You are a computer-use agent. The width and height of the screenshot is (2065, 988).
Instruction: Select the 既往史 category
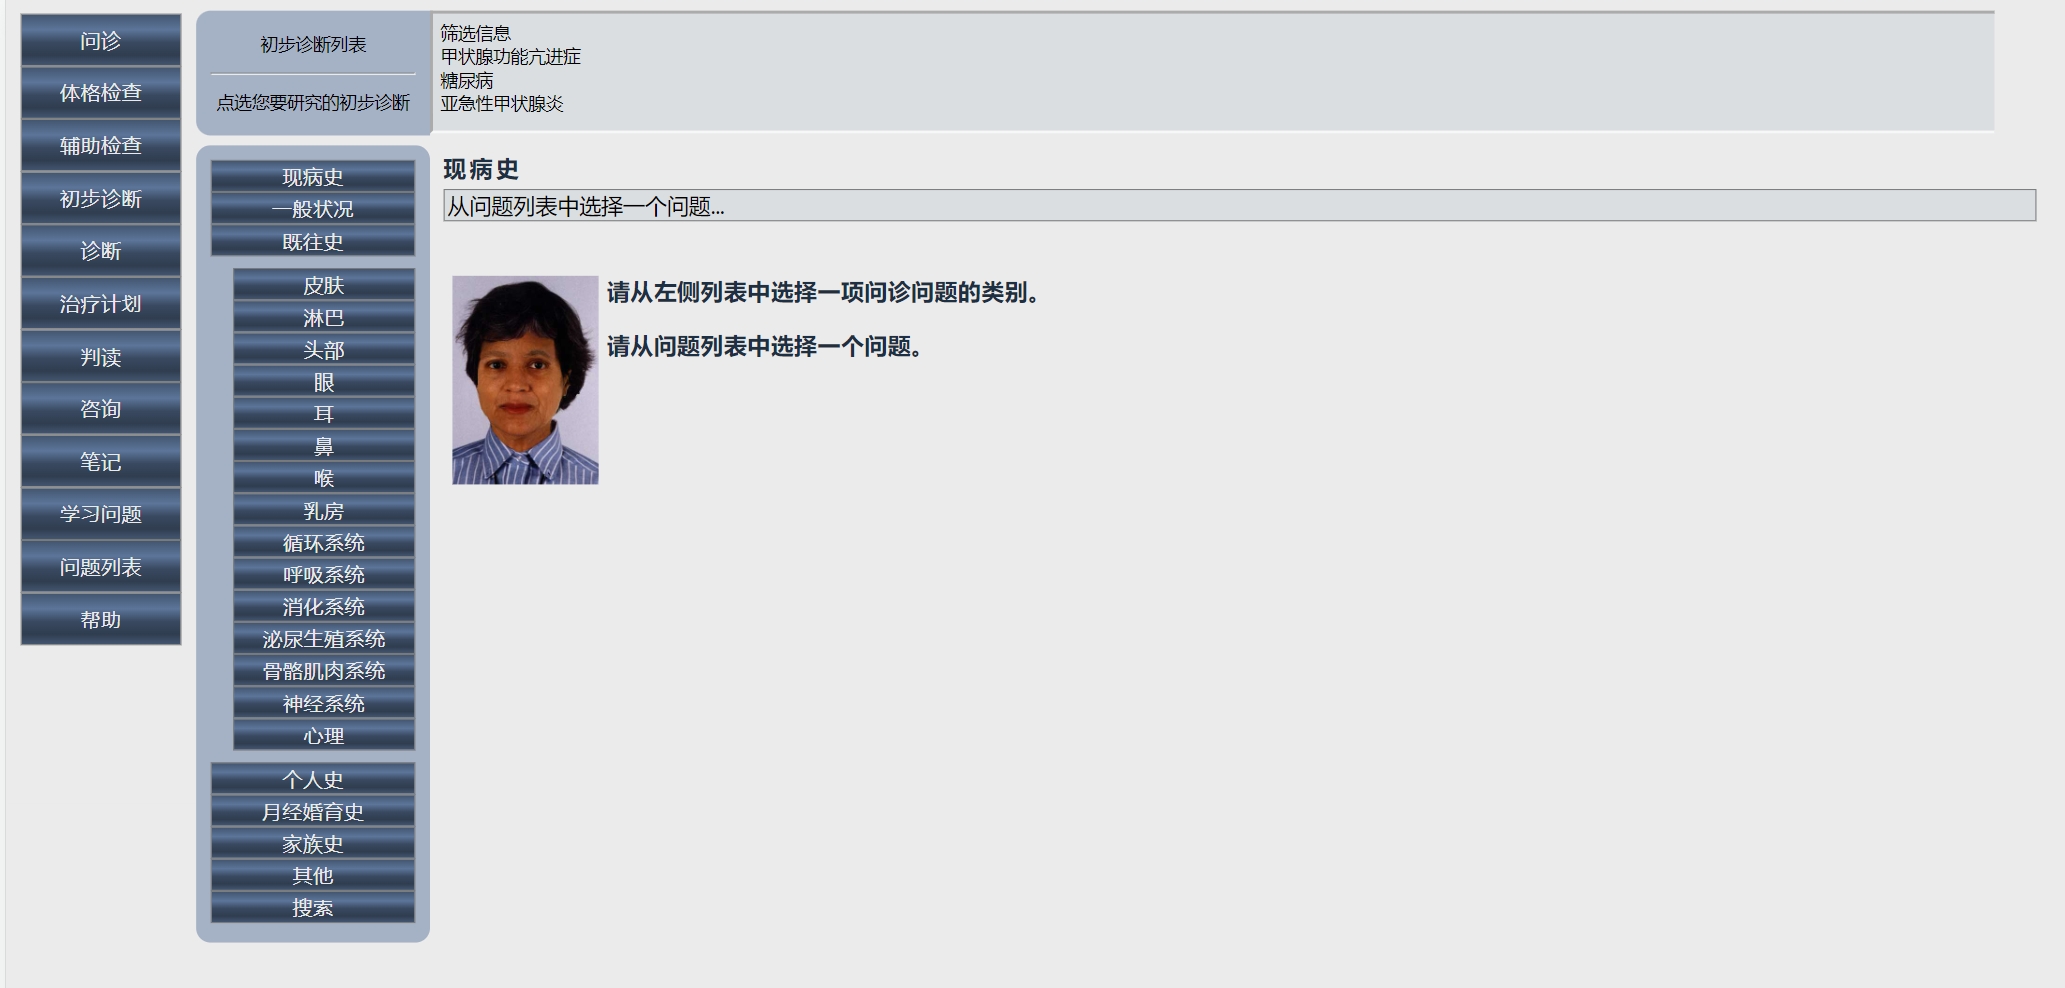313,242
